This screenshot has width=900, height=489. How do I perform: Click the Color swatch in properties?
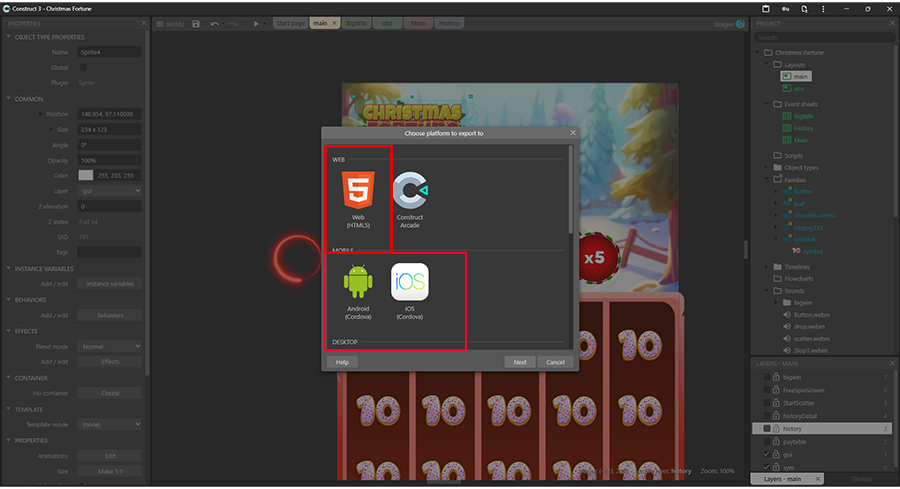86,175
